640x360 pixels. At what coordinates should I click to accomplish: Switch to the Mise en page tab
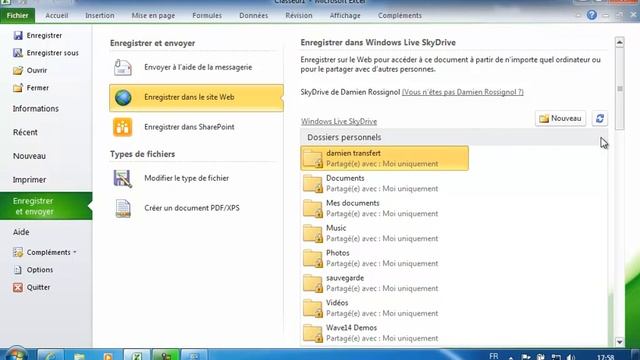[x=153, y=16]
